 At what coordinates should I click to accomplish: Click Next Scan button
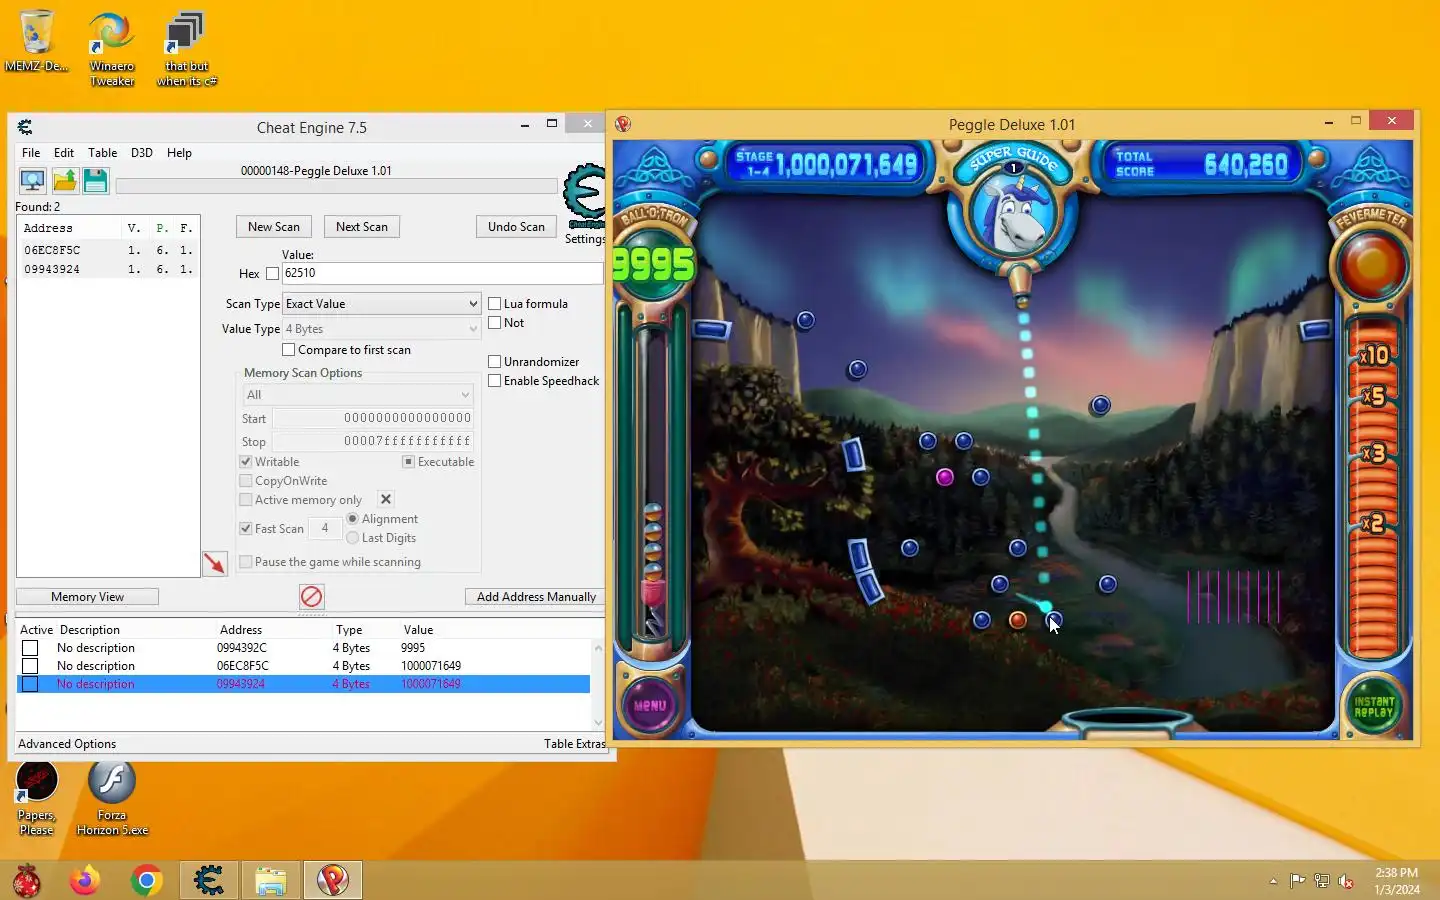coord(362,227)
